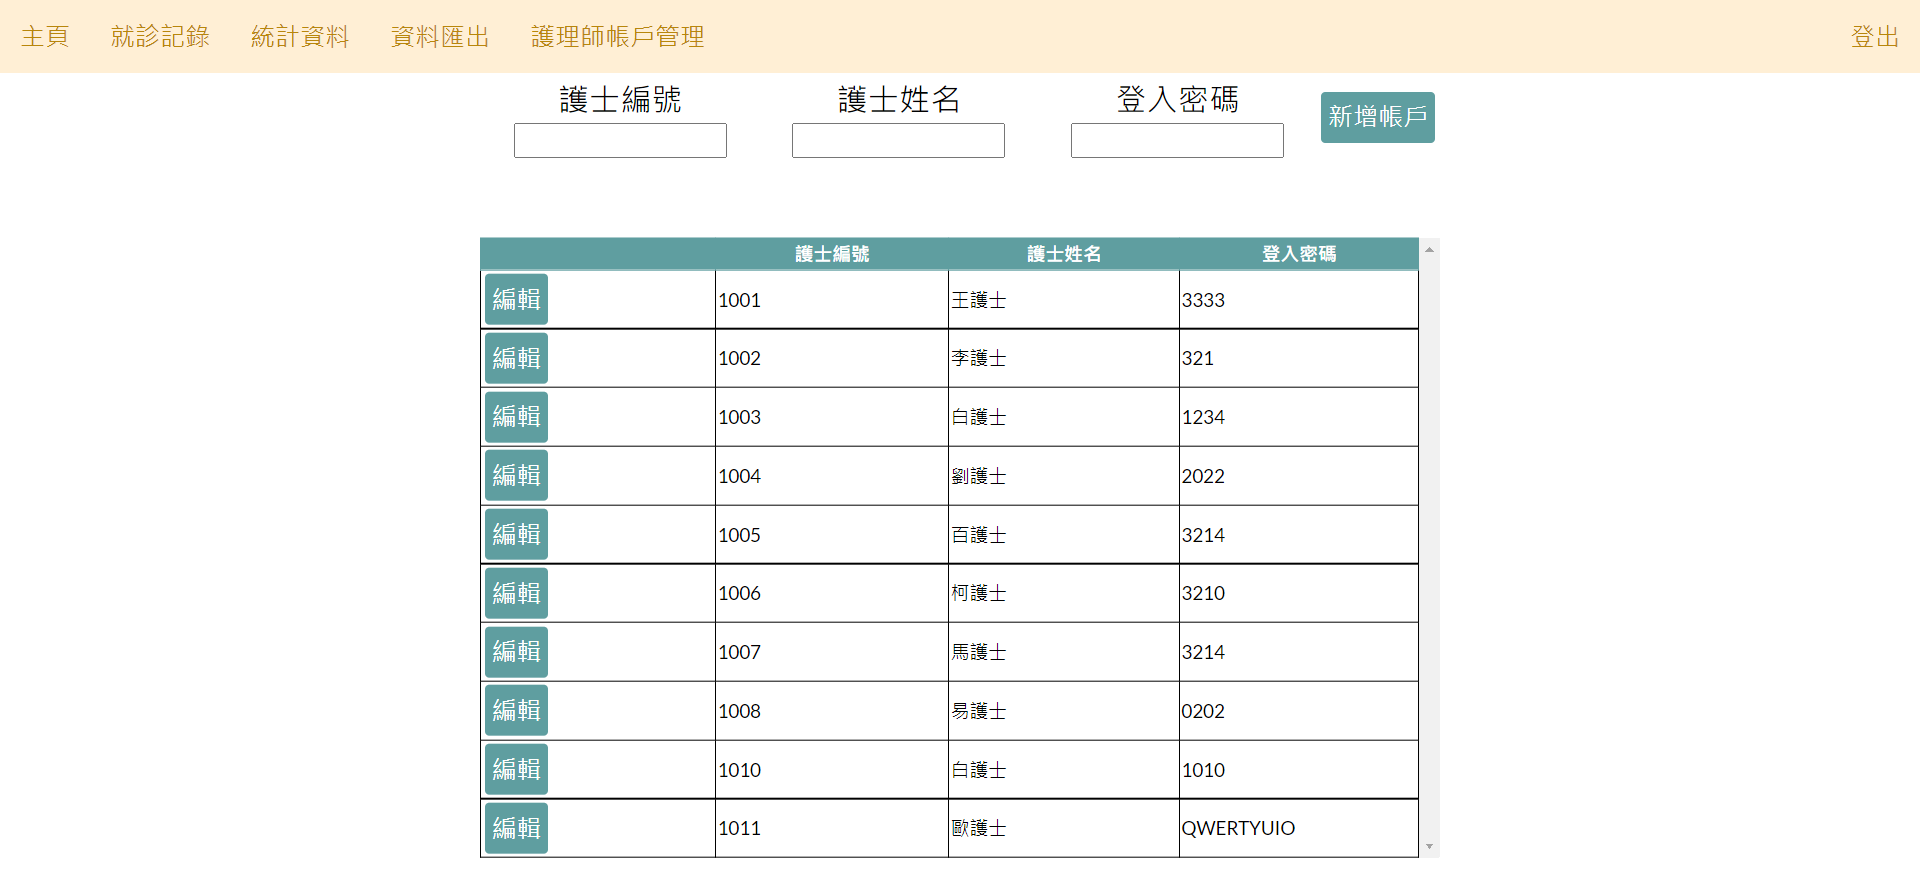Open the 主頁 nav item

pos(45,37)
